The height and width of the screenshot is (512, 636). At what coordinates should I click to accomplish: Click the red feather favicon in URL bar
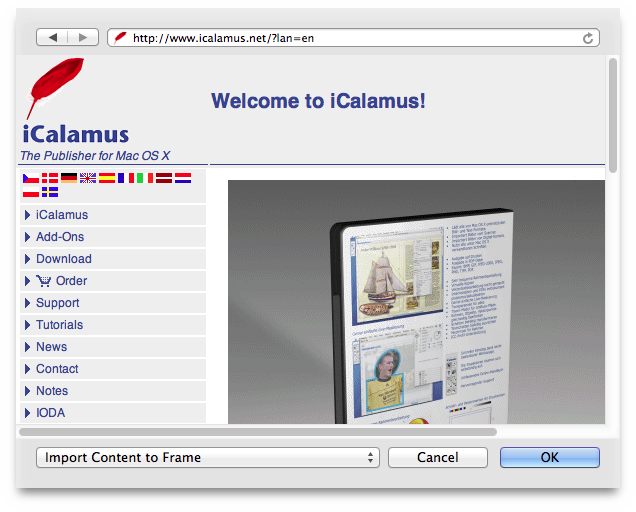coord(120,38)
